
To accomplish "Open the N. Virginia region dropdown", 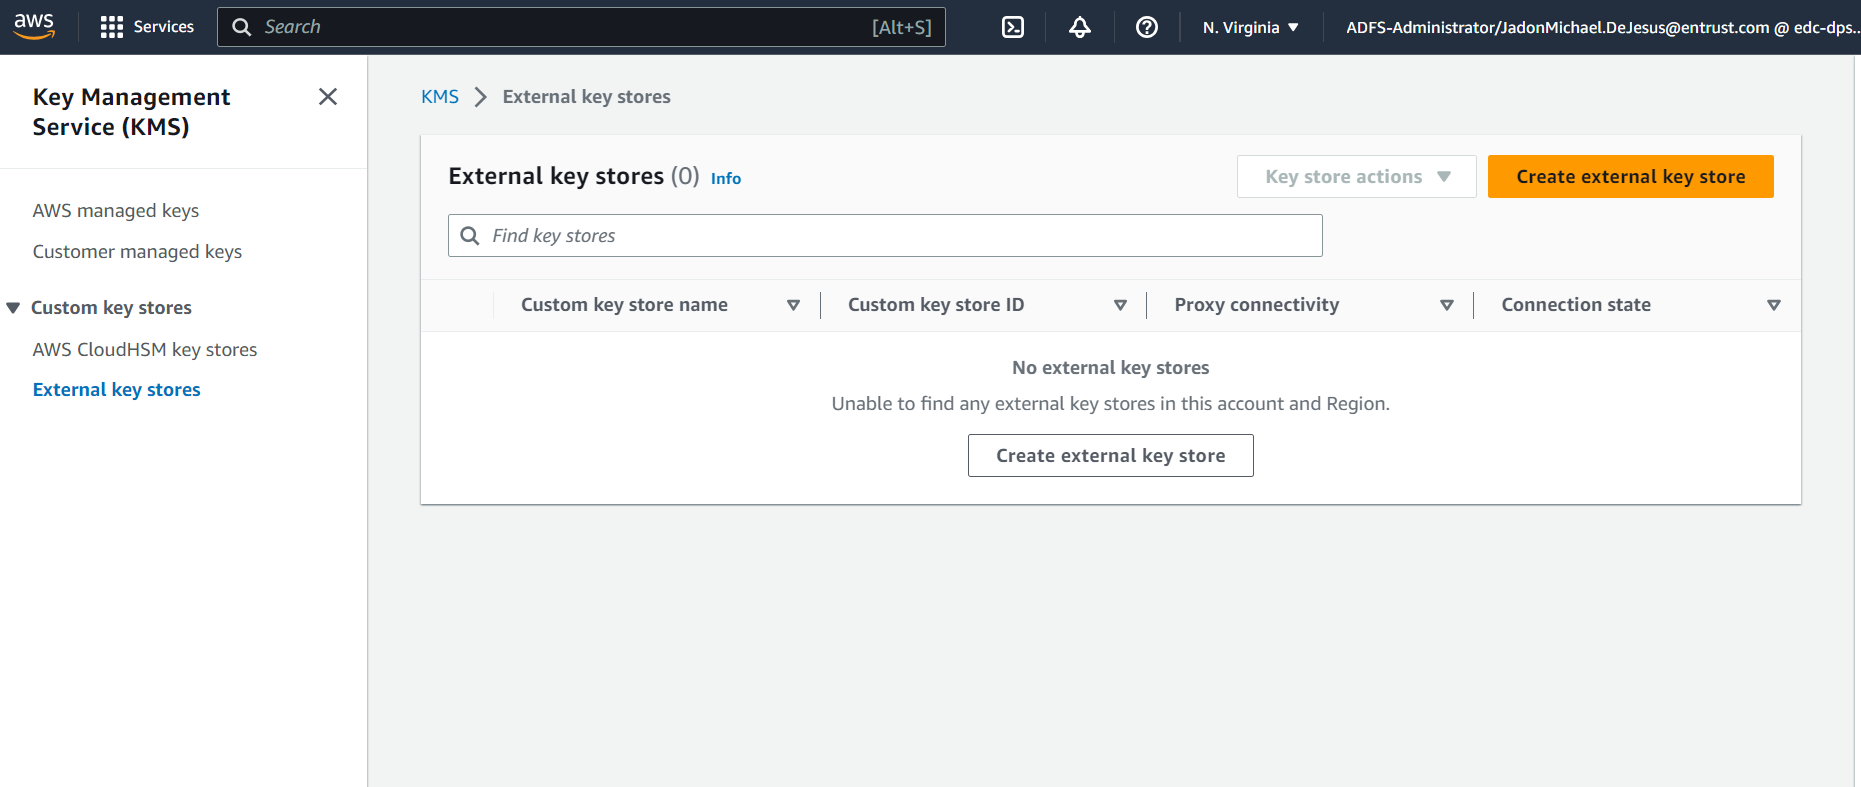I will (x=1251, y=27).
